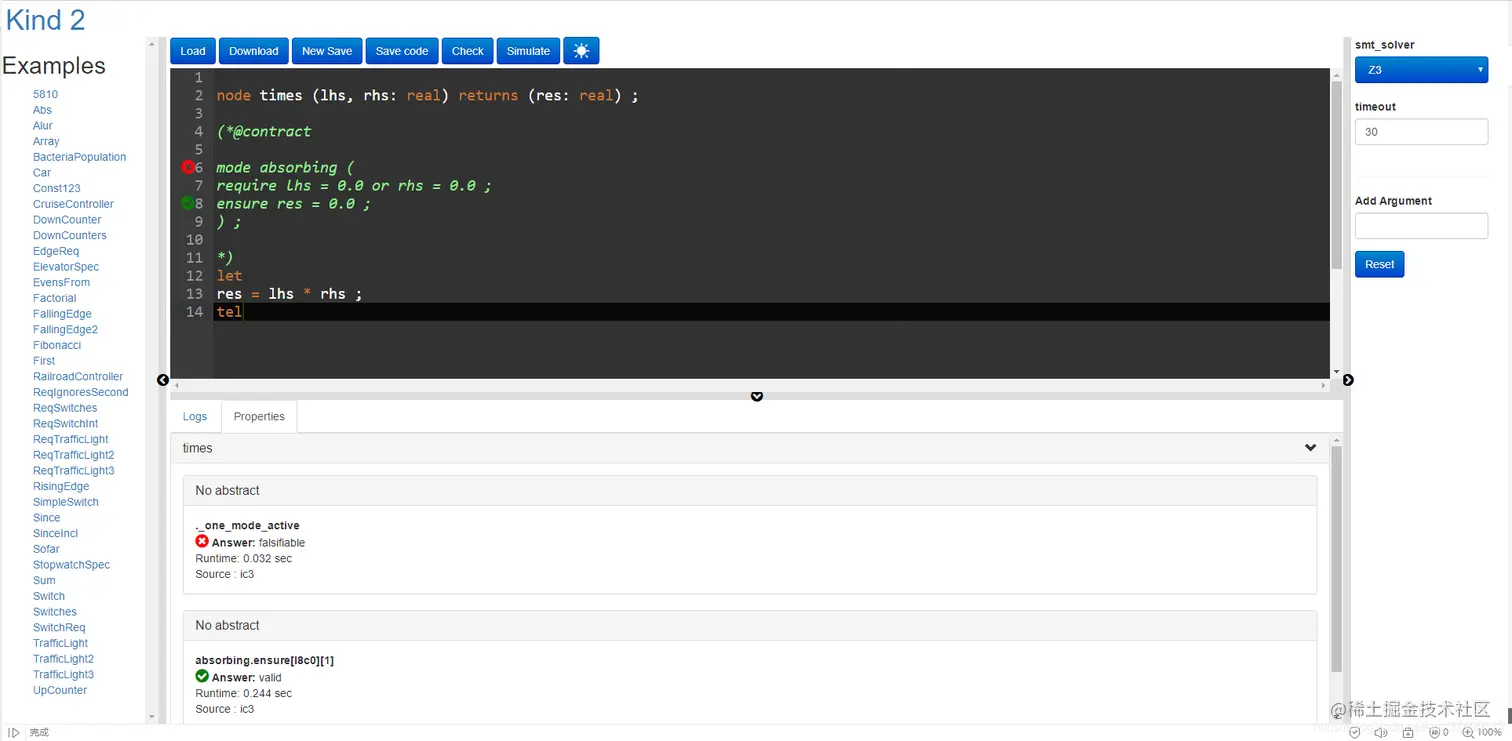Click the Add Argument input field
The image size is (1512, 741).
(x=1421, y=226)
